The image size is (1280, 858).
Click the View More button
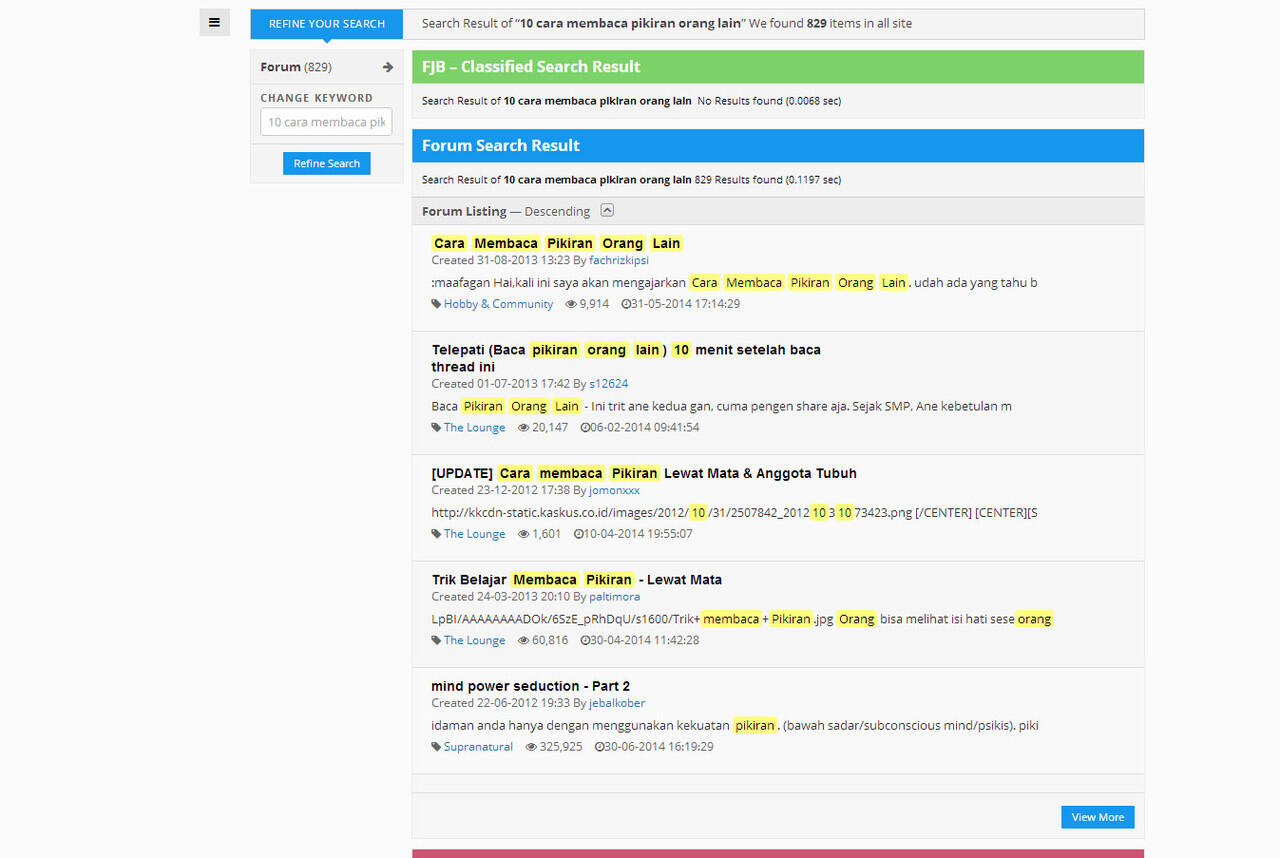point(1098,817)
